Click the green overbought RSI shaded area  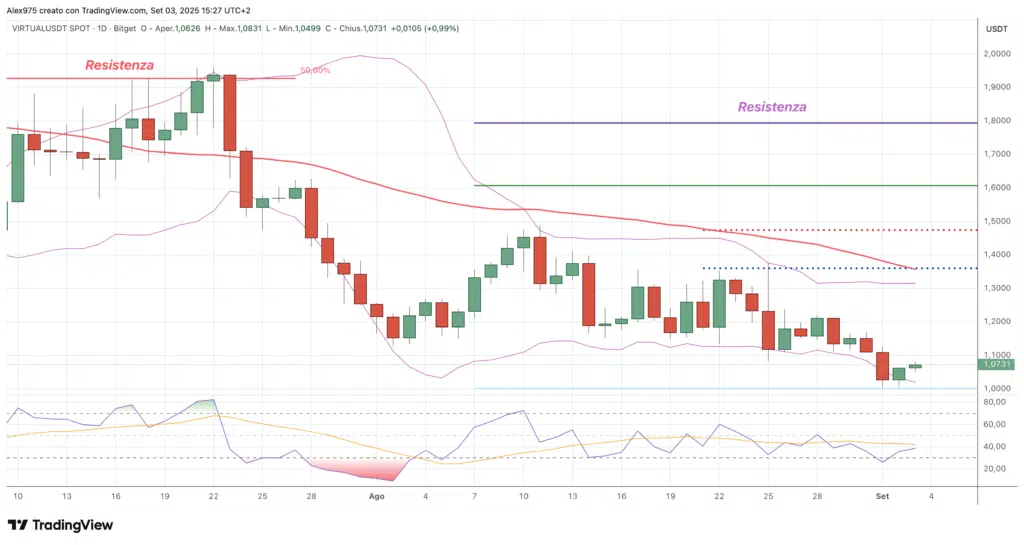tap(204, 404)
